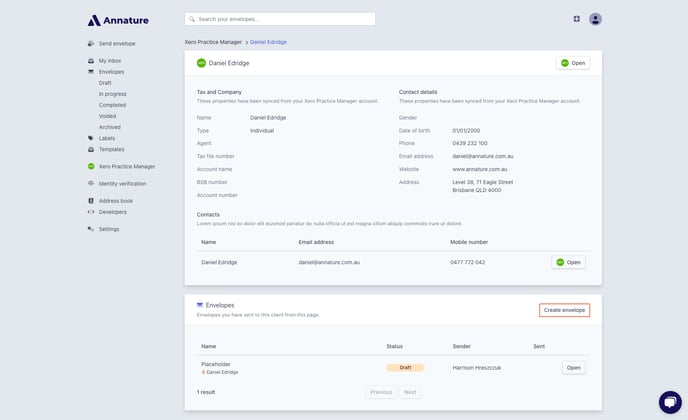Open Send envelope page
The height and width of the screenshot is (420, 688).
pyautogui.click(x=117, y=43)
